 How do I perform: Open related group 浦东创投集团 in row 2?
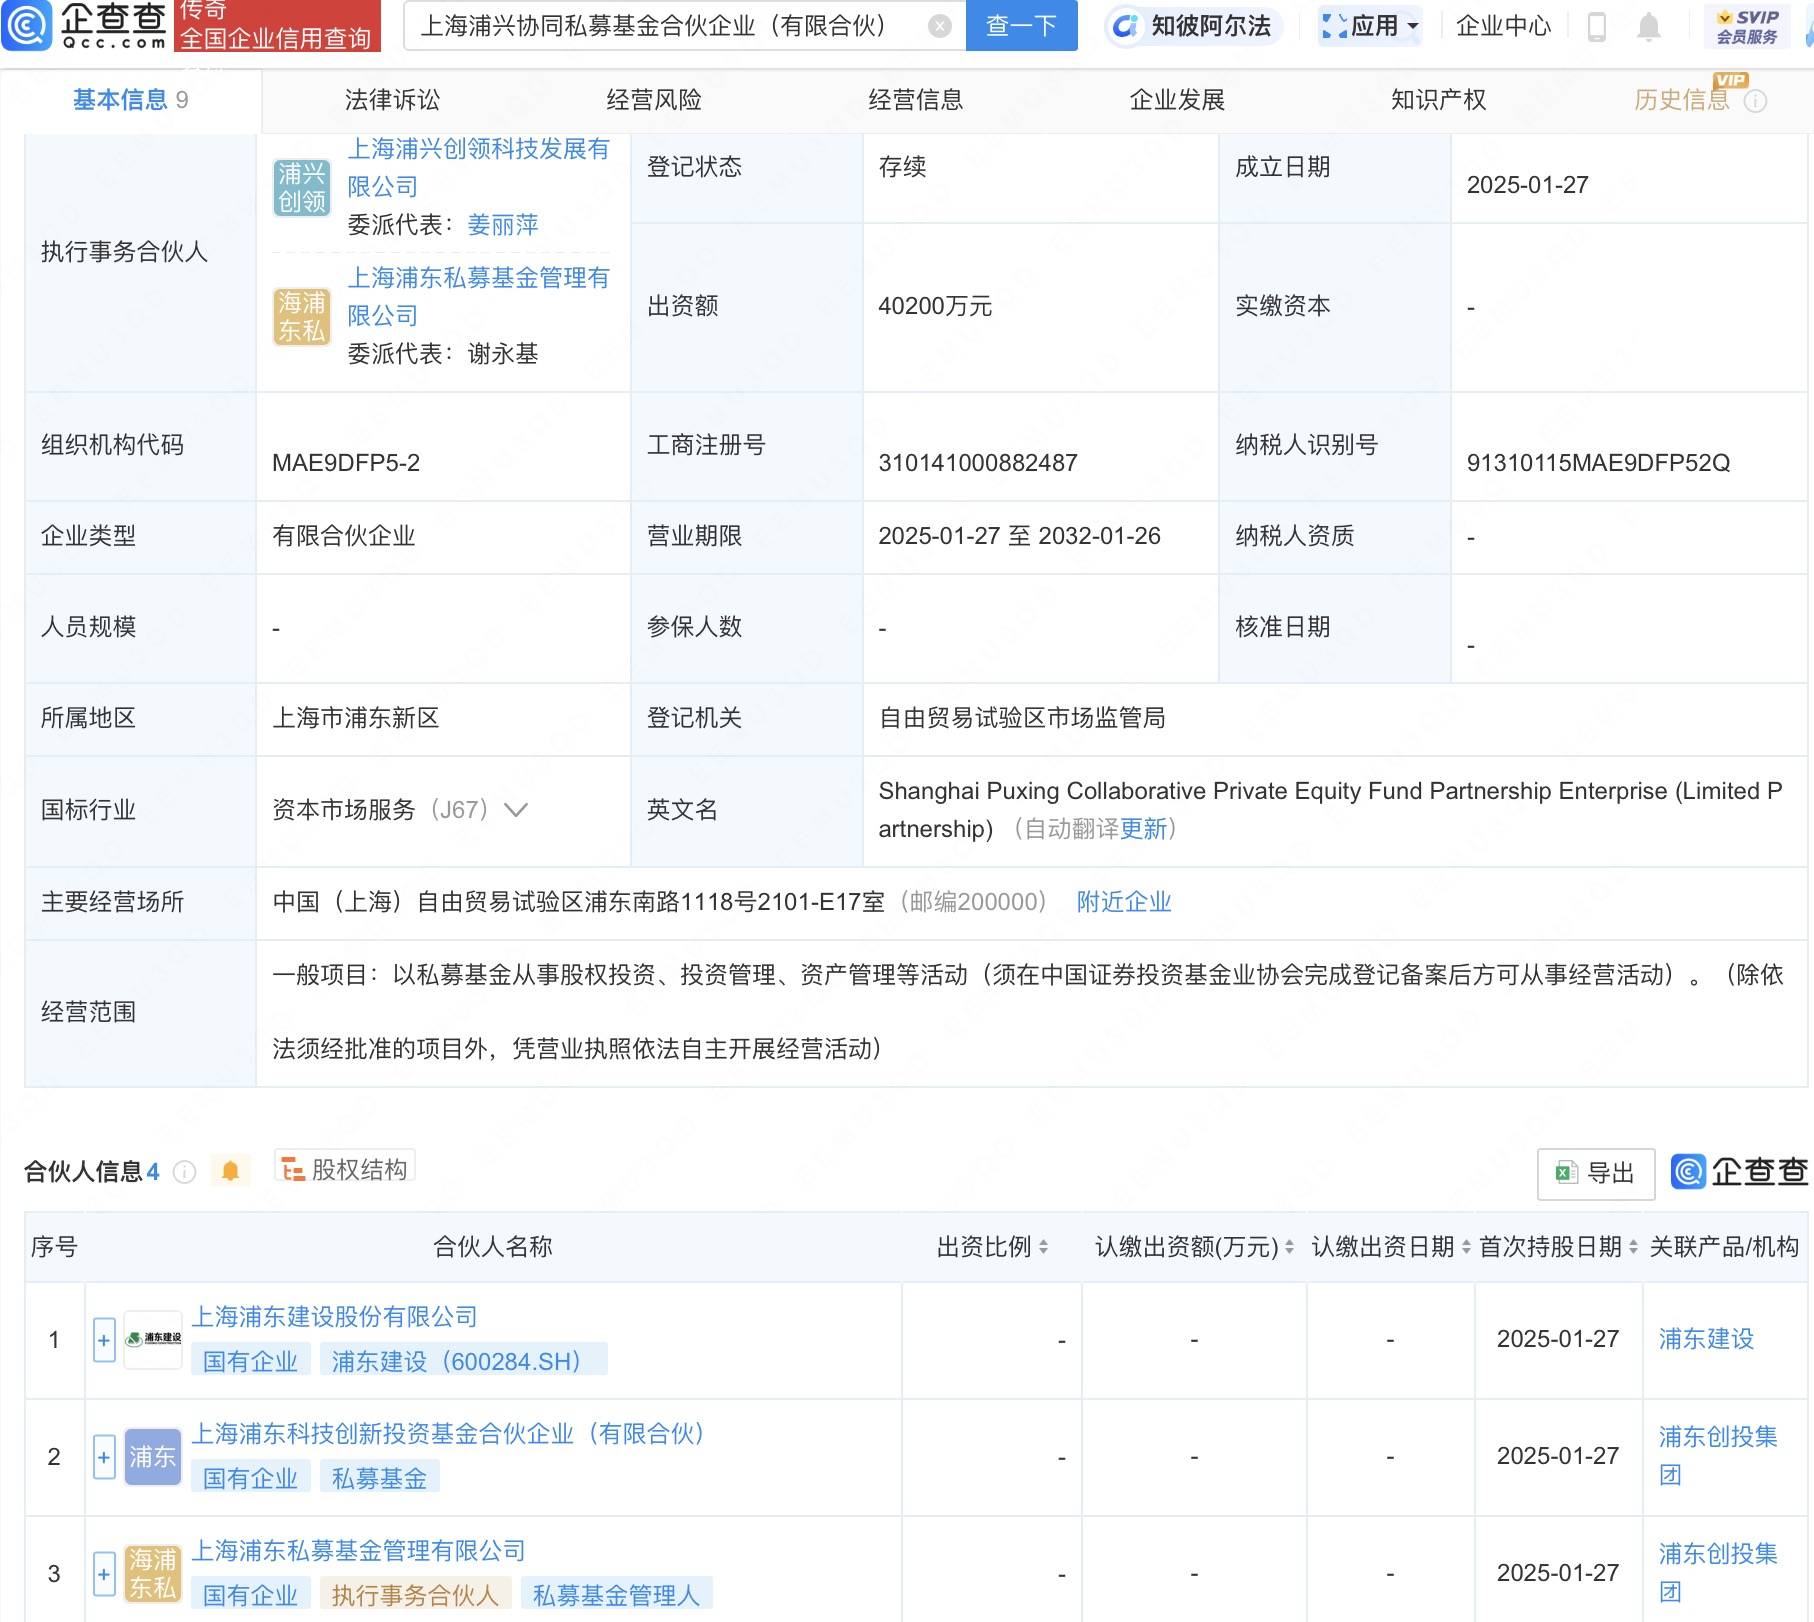tap(1718, 1456)
